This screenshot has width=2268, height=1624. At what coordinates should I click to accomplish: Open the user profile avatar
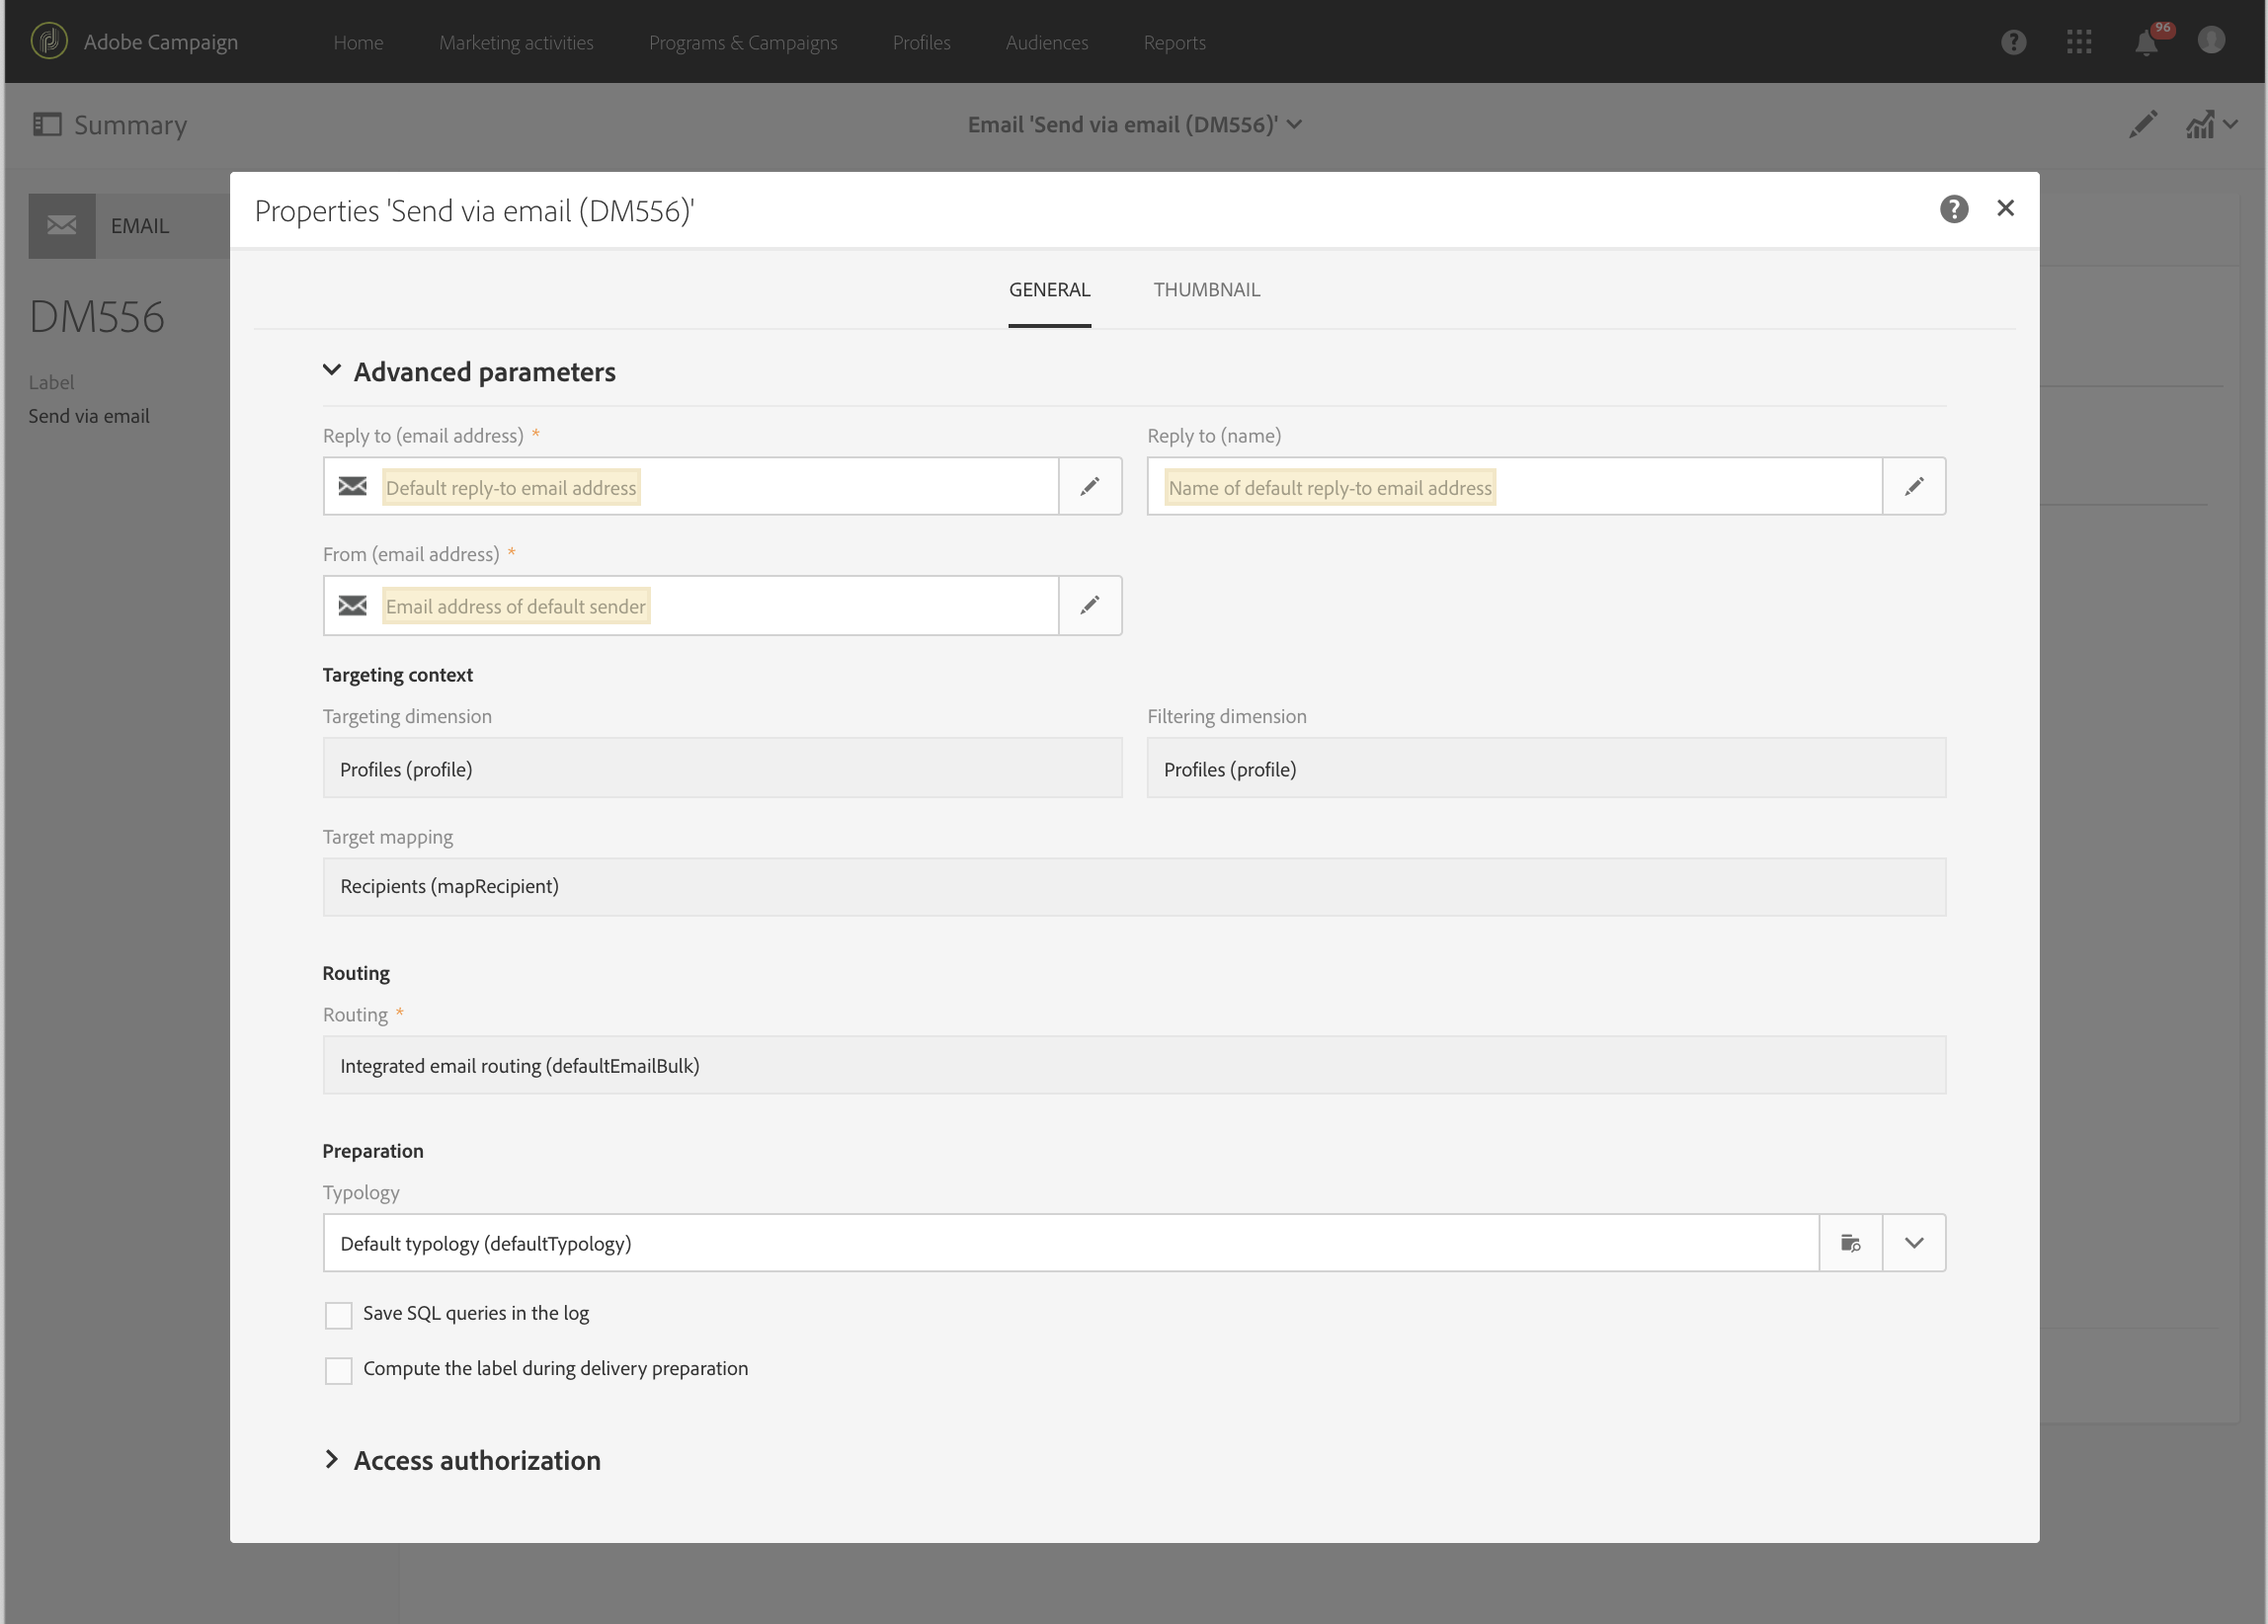point(2211,41)
